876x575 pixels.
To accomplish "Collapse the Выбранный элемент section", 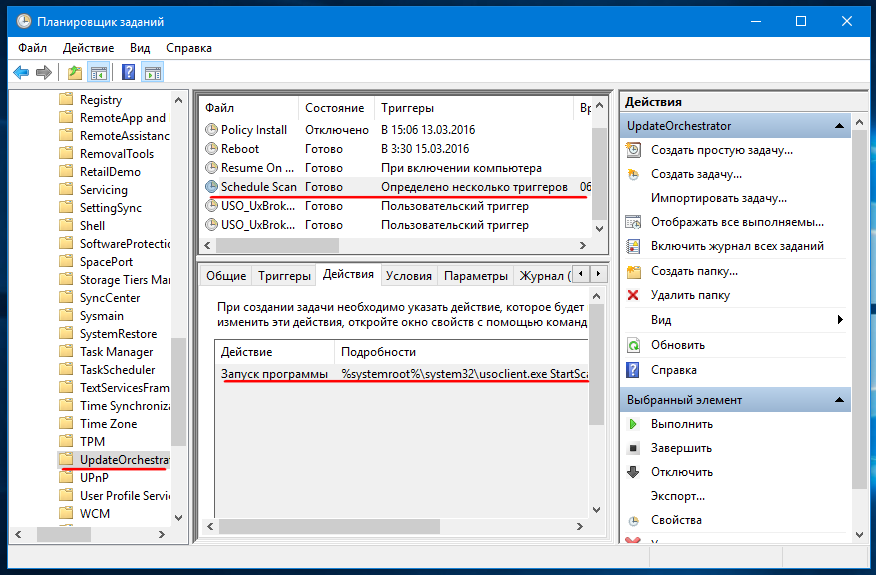I will 839,400.
